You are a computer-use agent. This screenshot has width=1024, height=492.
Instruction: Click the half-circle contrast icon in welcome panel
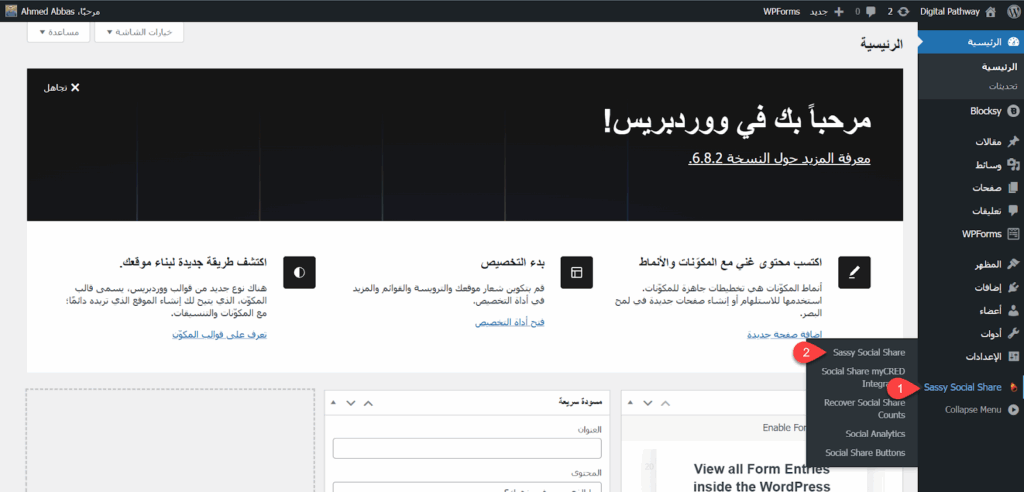pos(299,272)
